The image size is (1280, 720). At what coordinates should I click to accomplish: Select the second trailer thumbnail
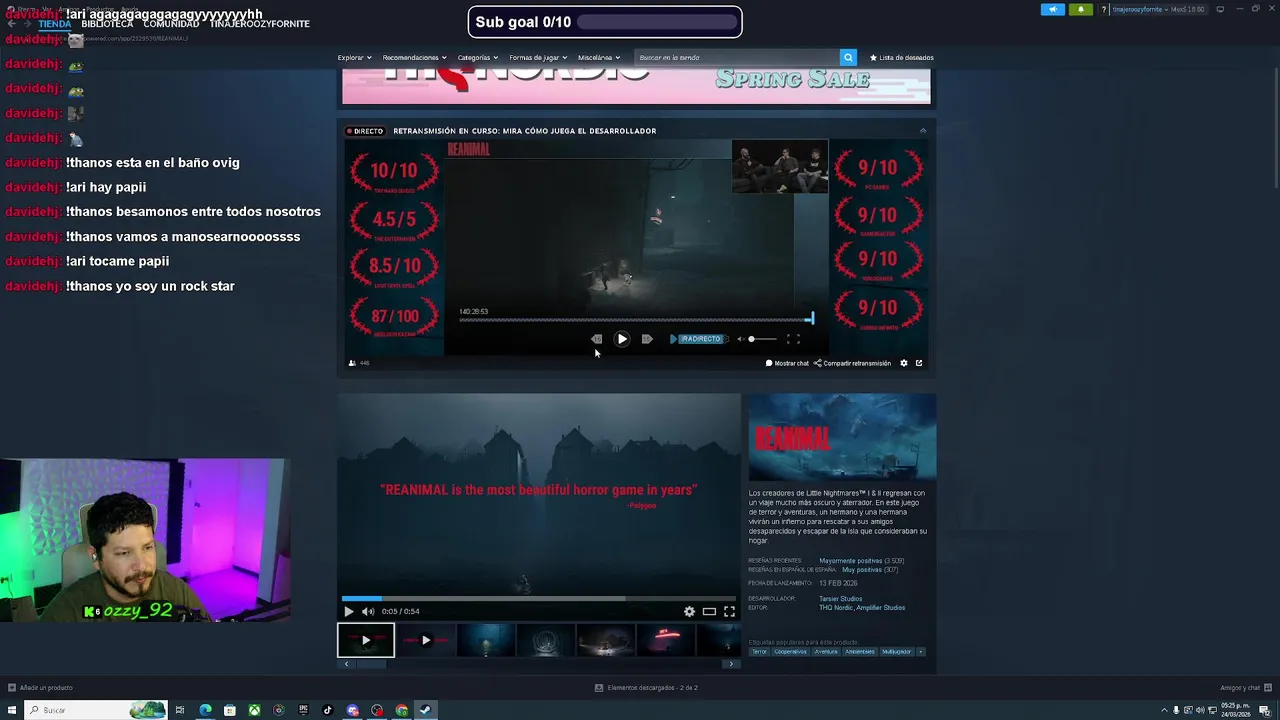[426, 640]
